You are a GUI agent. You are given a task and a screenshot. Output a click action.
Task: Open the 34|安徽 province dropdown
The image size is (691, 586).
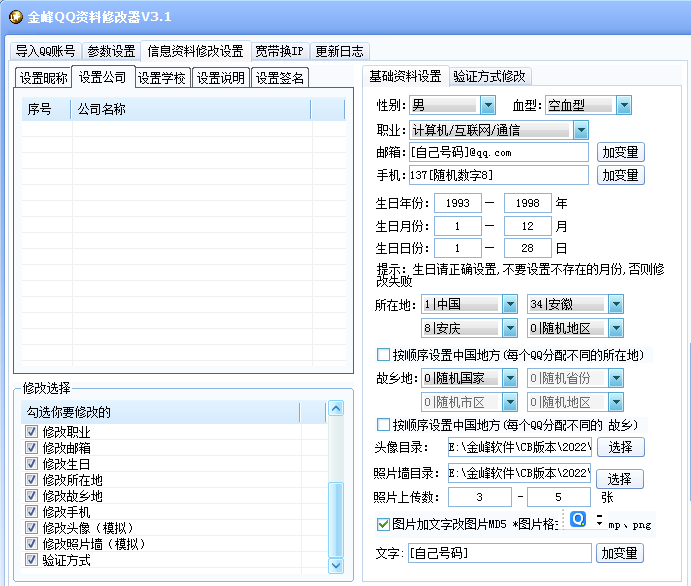tap(616, 304)
